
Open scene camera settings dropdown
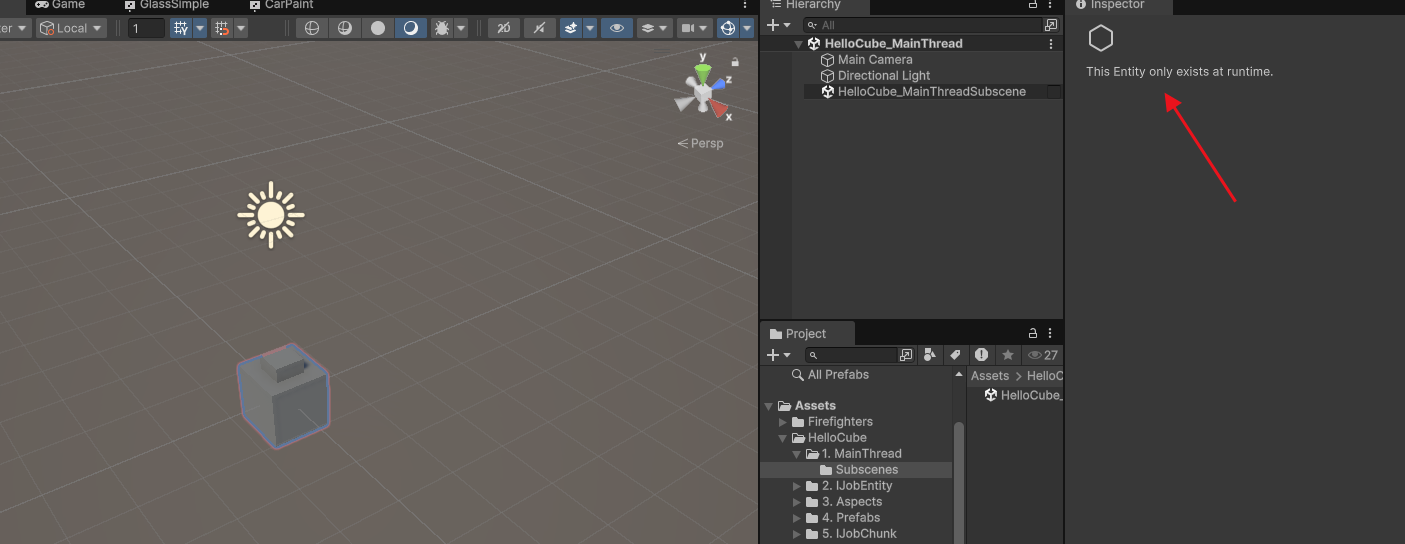coord(694,28)
